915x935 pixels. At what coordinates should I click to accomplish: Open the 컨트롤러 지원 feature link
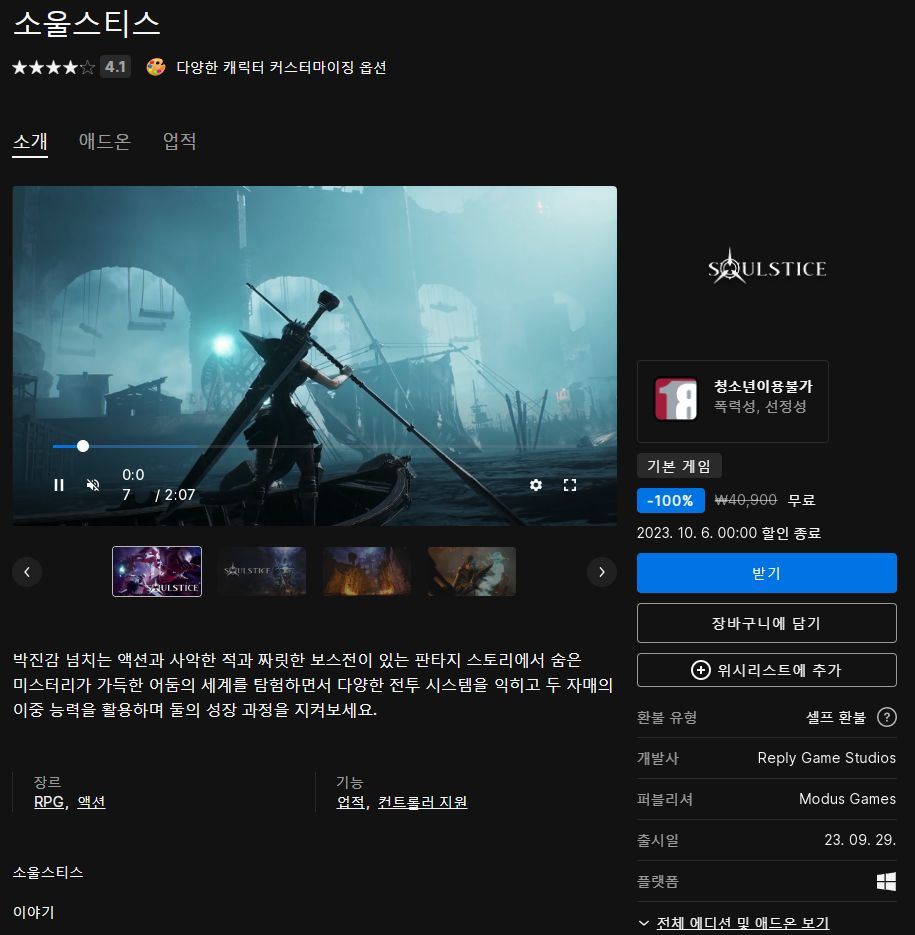pos(422,802)
